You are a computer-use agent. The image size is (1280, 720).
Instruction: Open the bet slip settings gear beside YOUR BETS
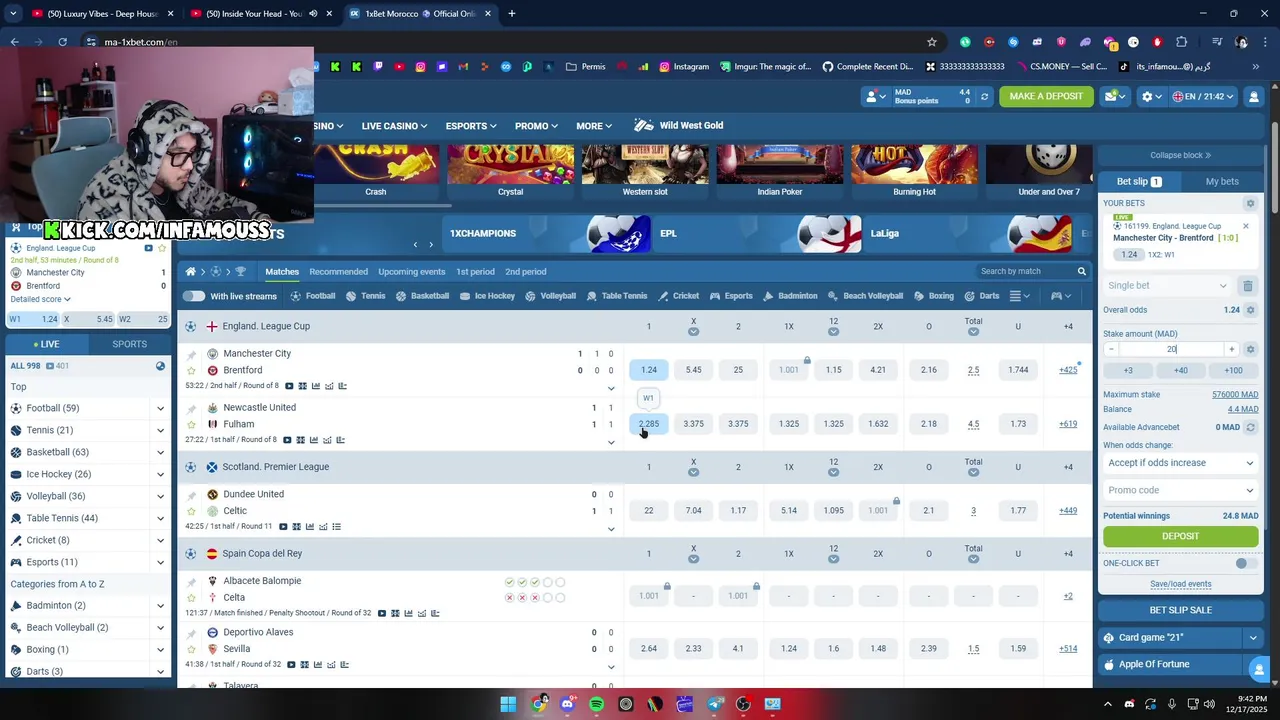[x=1249, y=203]
